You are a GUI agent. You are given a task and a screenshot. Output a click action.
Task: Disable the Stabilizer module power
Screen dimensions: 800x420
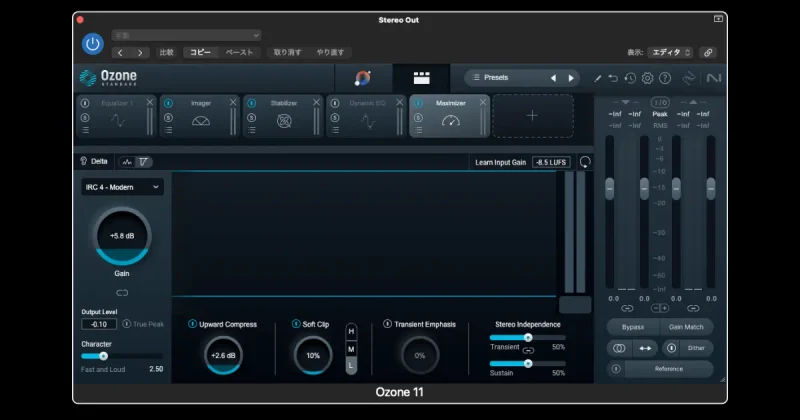pos(252,103)
